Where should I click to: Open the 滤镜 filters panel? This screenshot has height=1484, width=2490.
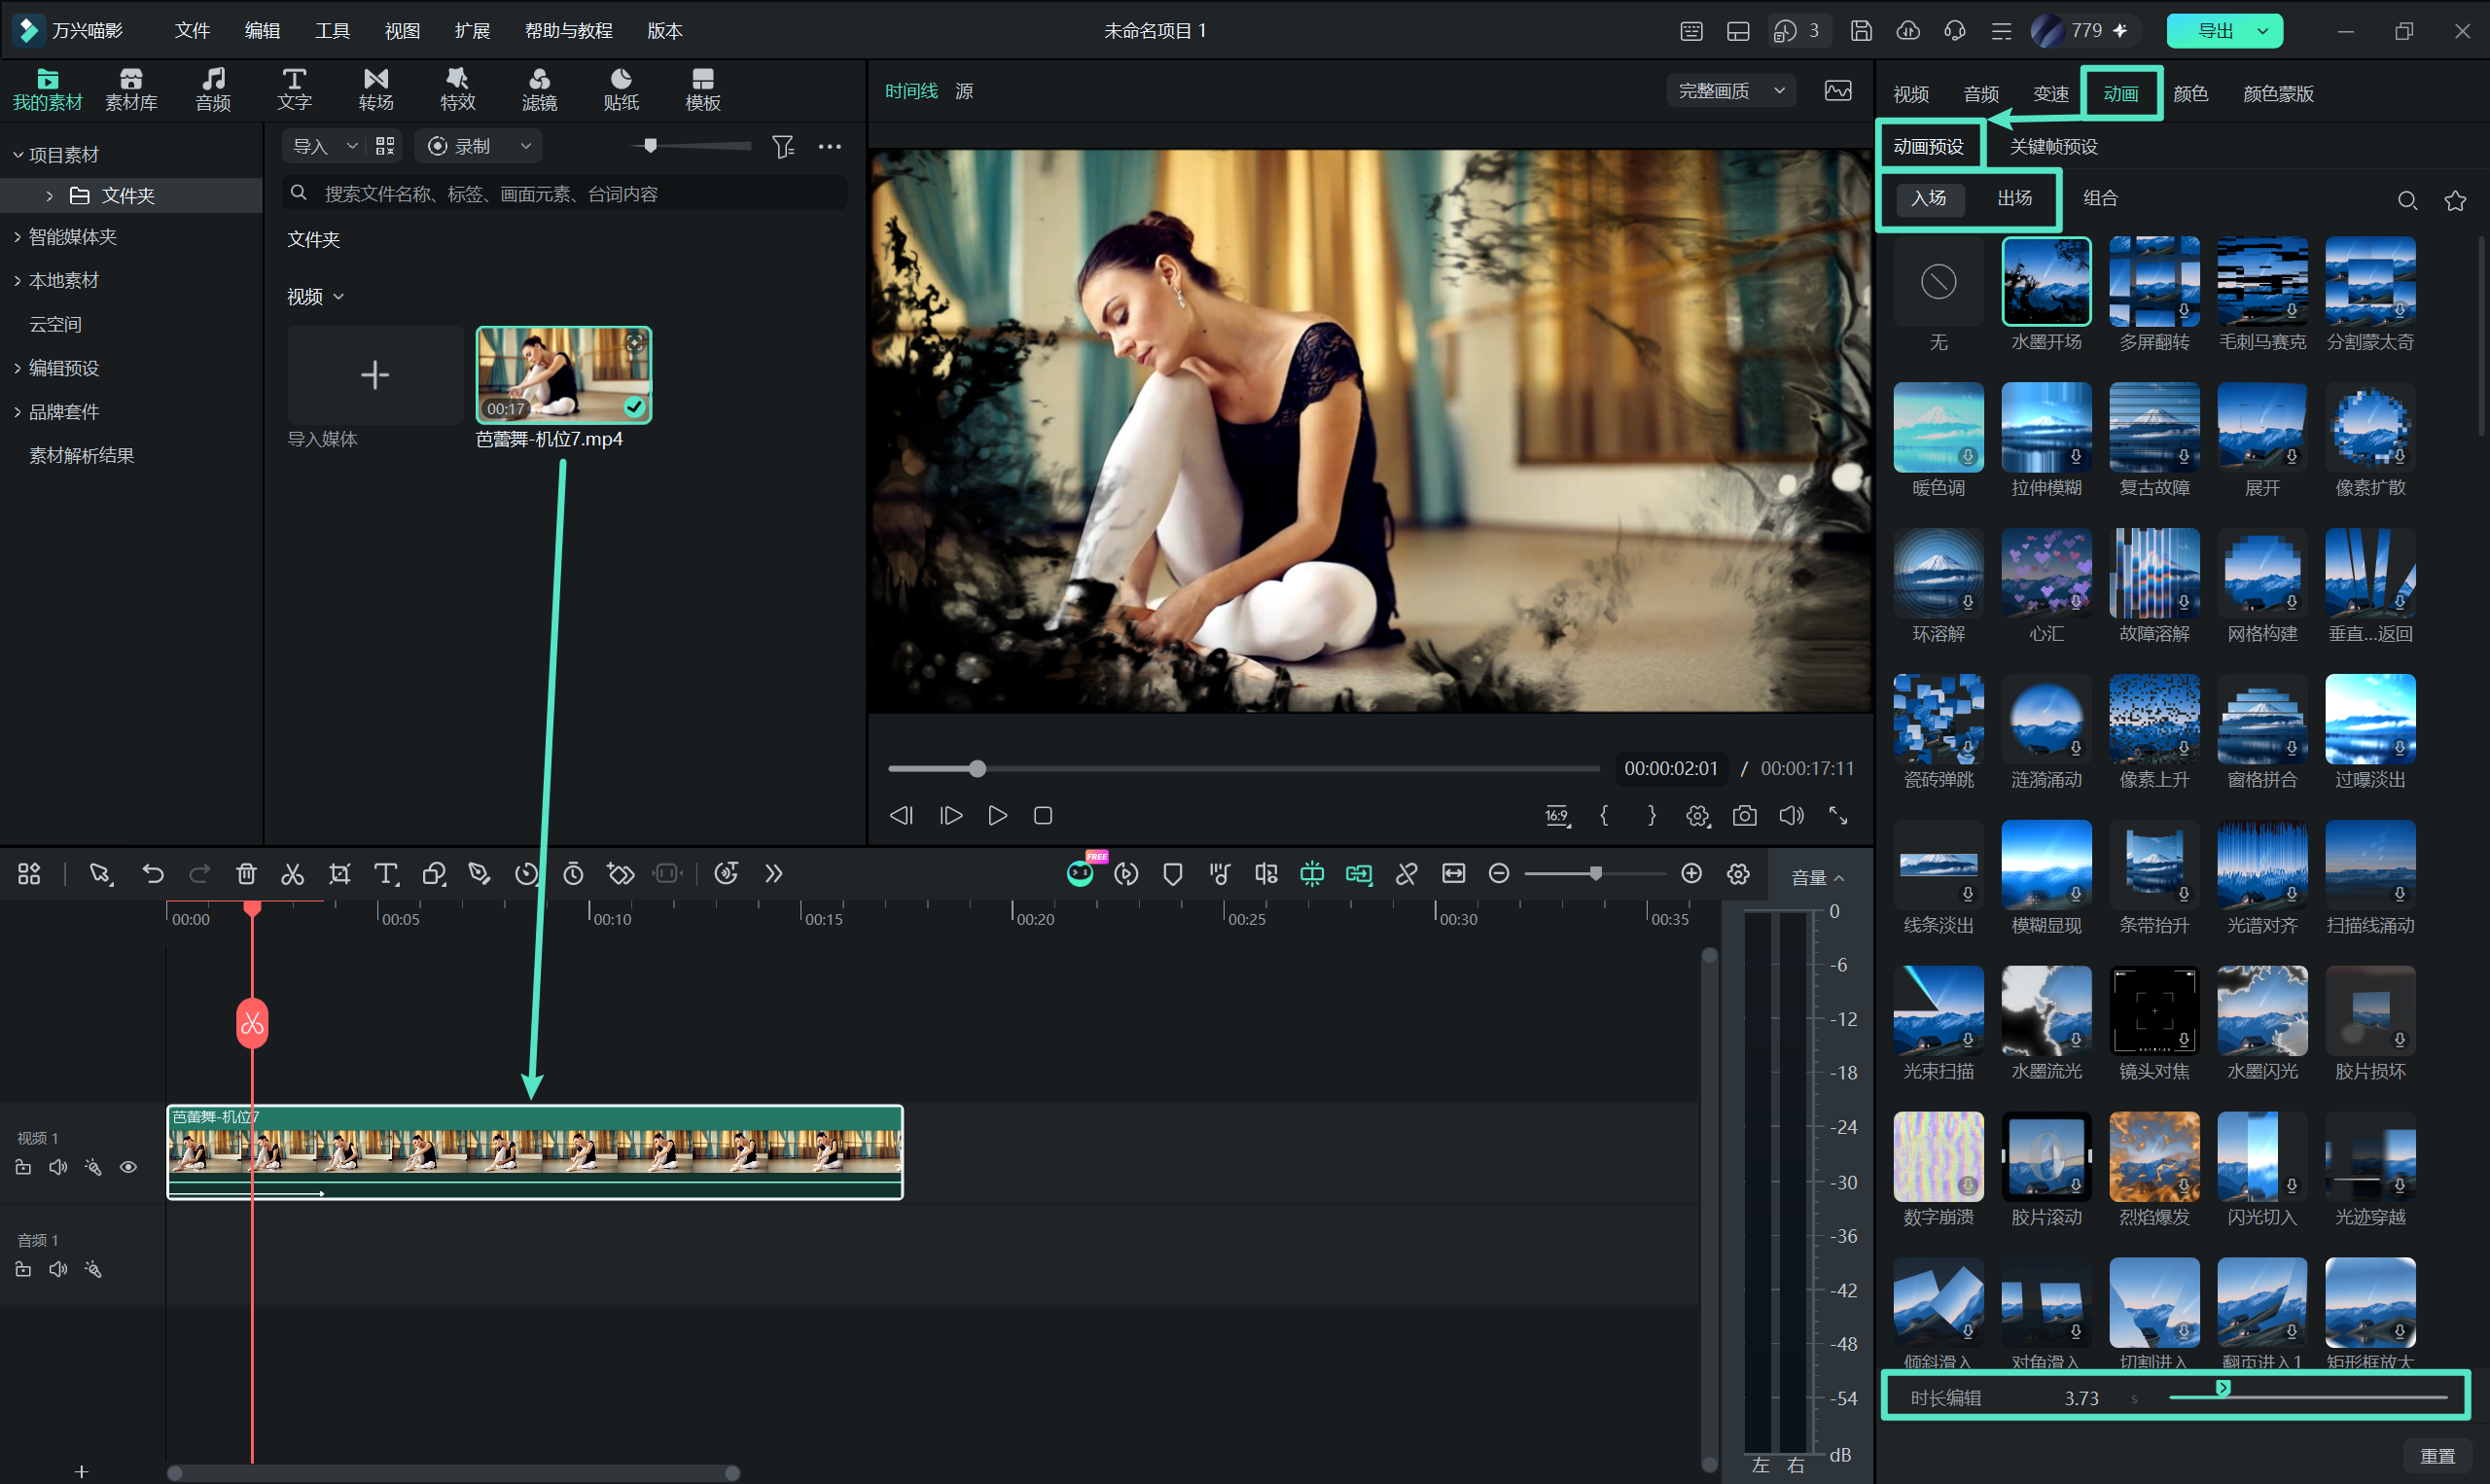(x=540, y=89)
